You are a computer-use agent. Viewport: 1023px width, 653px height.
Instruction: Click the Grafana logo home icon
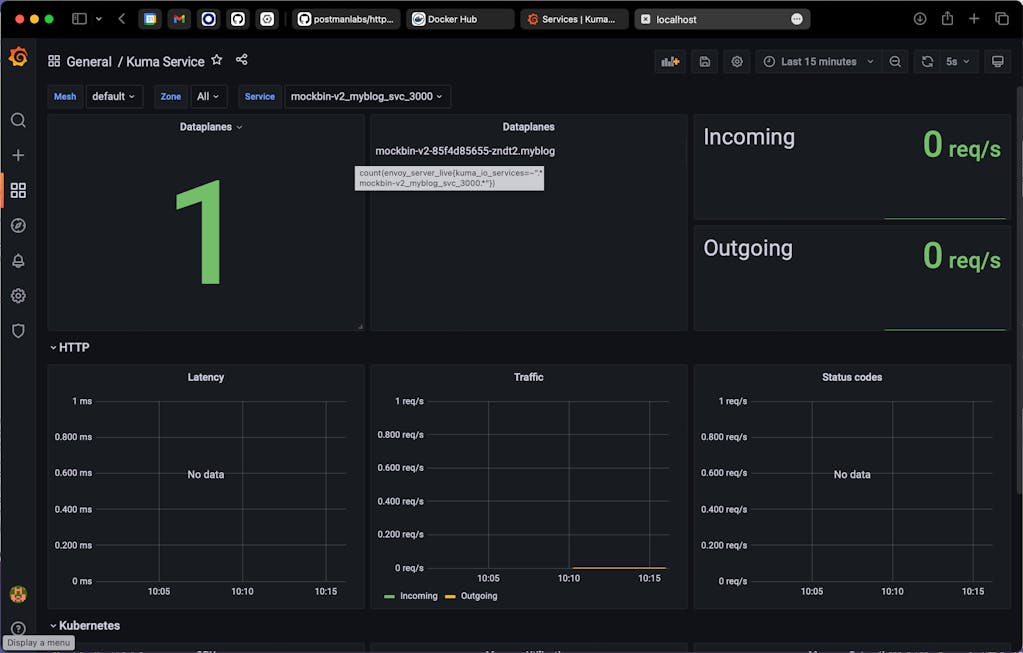coord(18,57)
